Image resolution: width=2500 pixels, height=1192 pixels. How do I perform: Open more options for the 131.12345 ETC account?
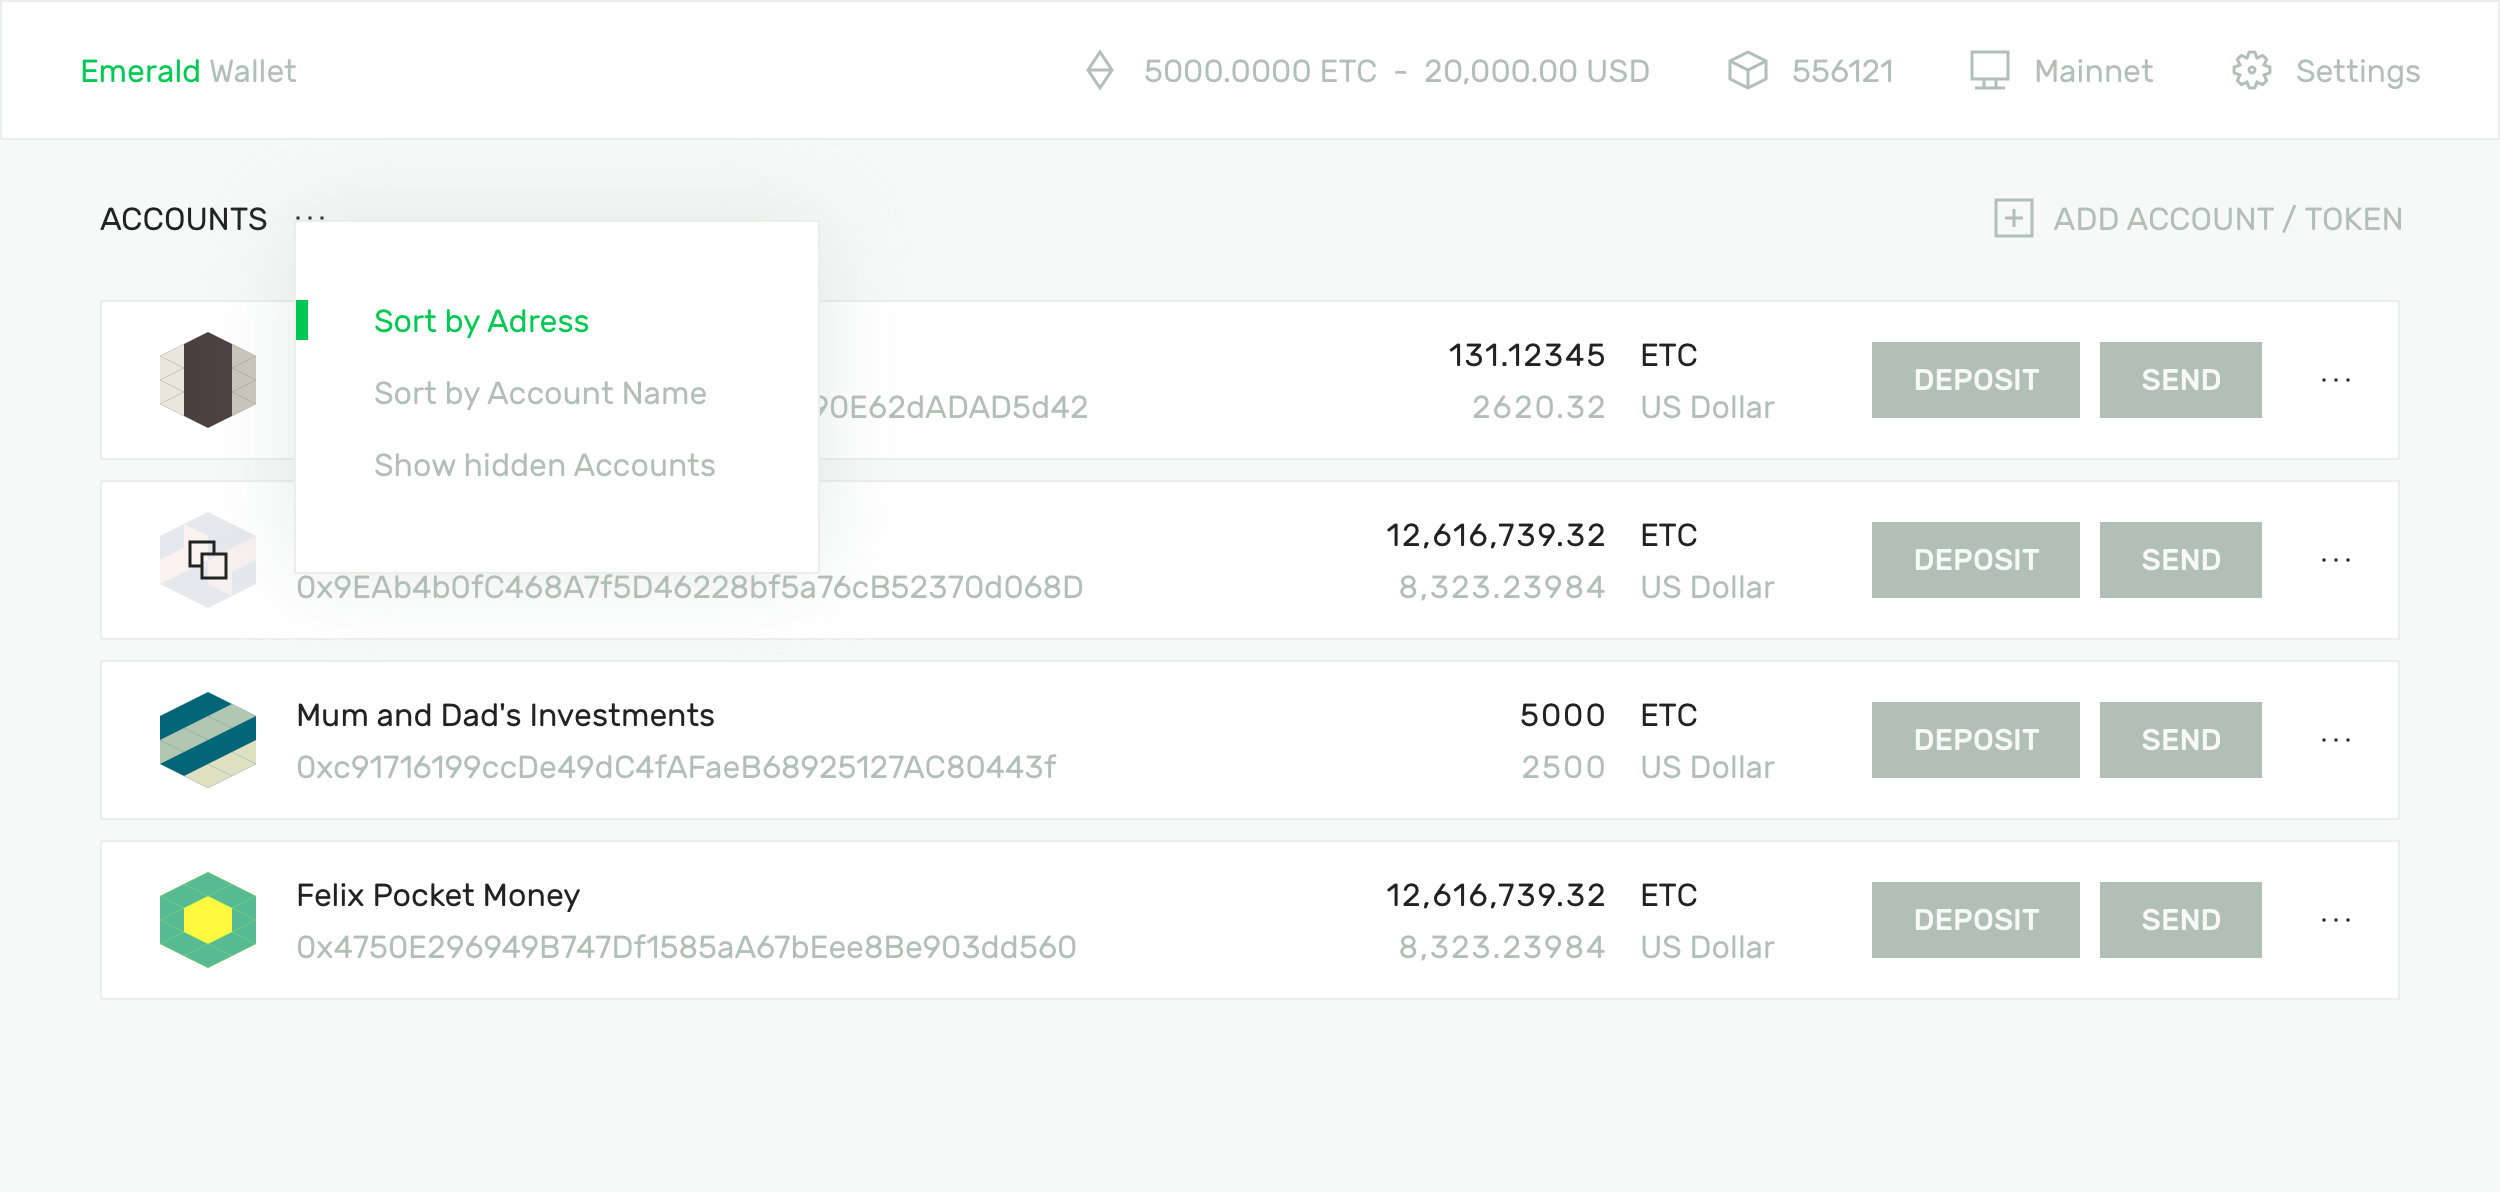2335,380
